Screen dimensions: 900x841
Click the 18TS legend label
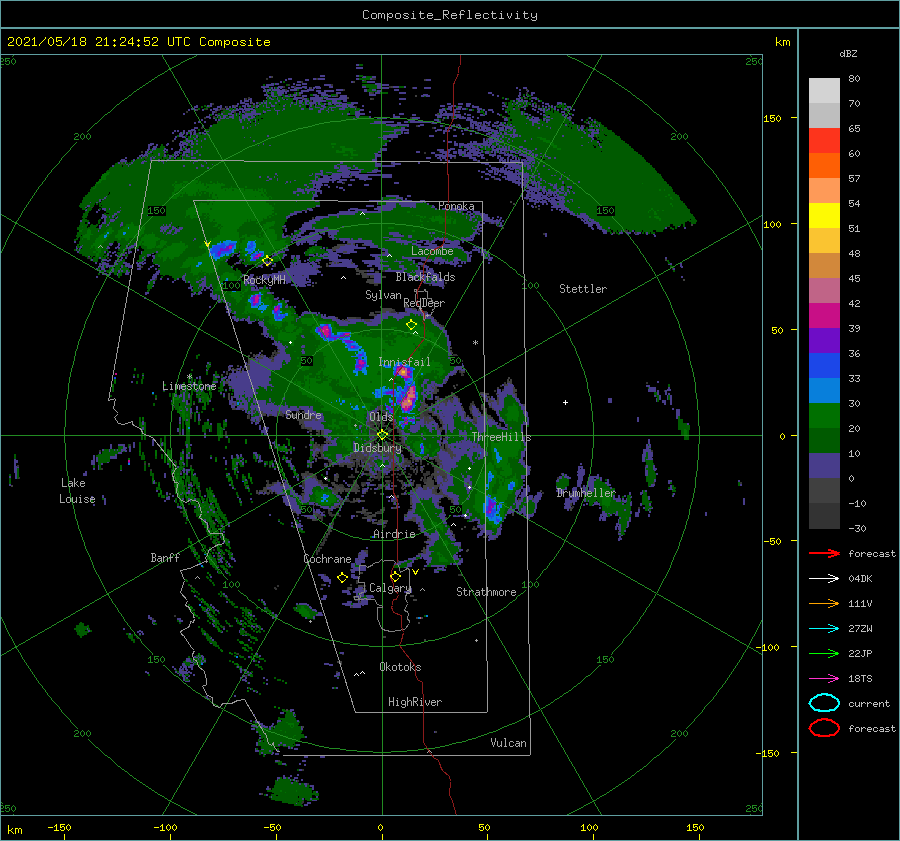pyautogui.click(x=860, y=679)
